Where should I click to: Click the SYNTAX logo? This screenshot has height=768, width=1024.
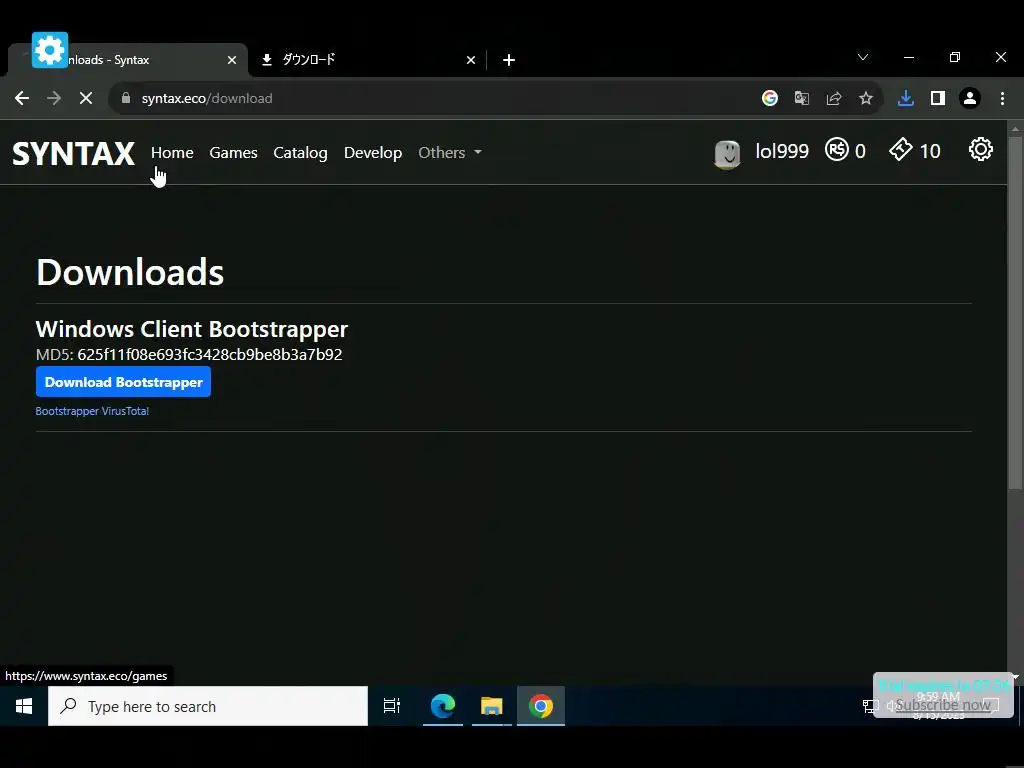tap(73, 154)
